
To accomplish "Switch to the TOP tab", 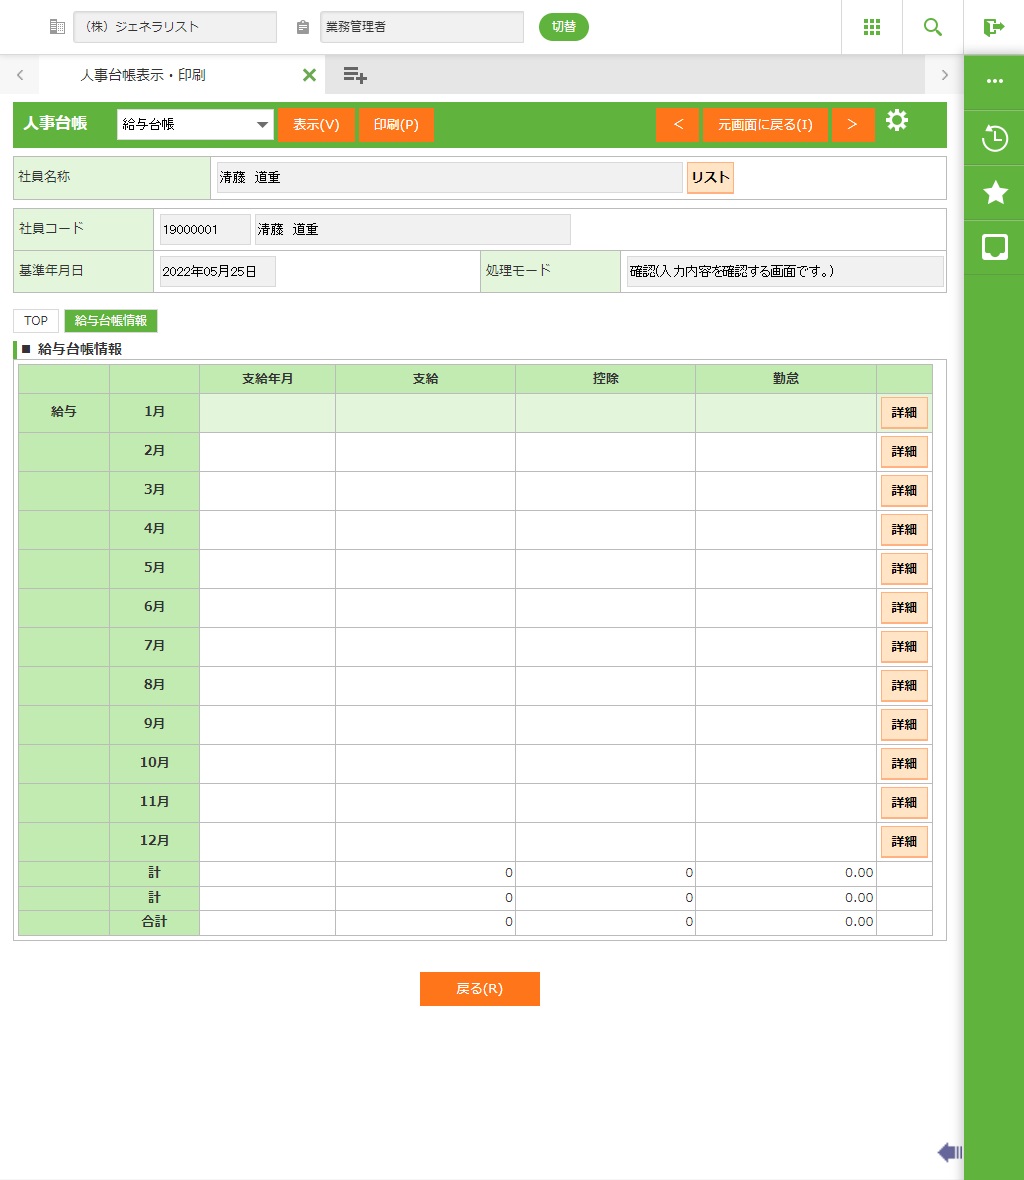I will [x=36, y=321].
